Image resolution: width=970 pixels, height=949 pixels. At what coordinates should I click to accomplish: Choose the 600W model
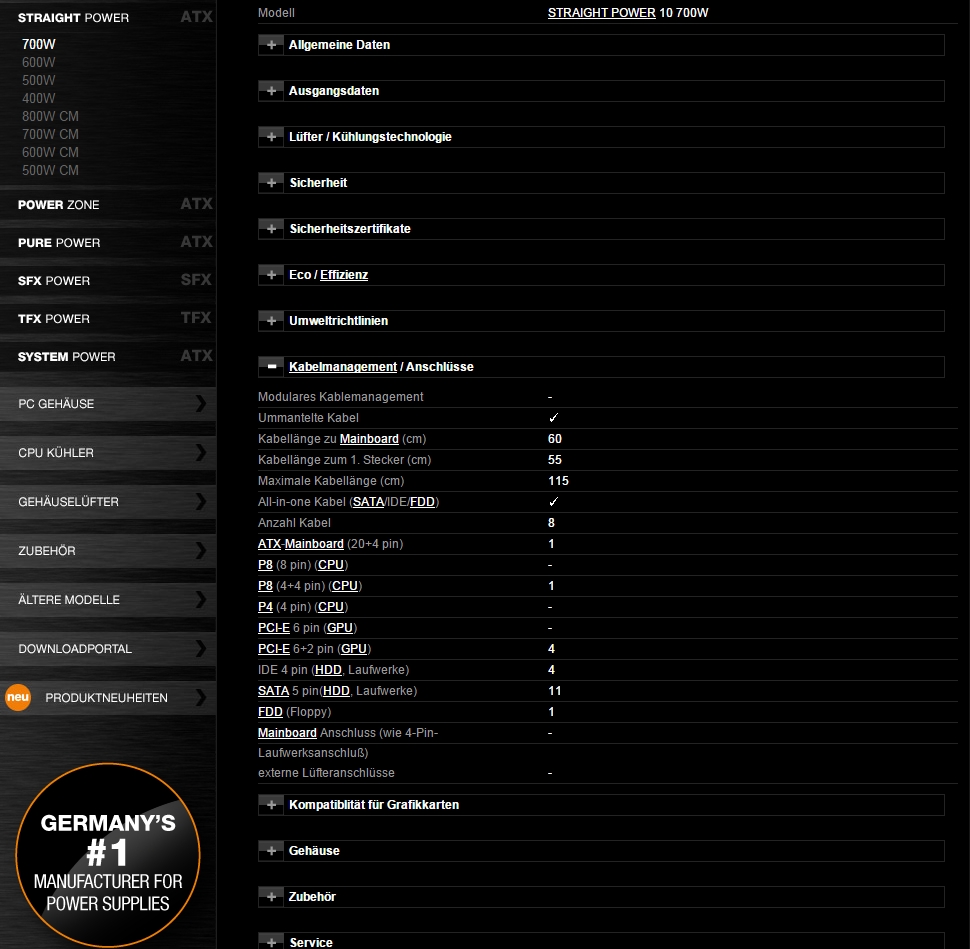pos(38,62)
